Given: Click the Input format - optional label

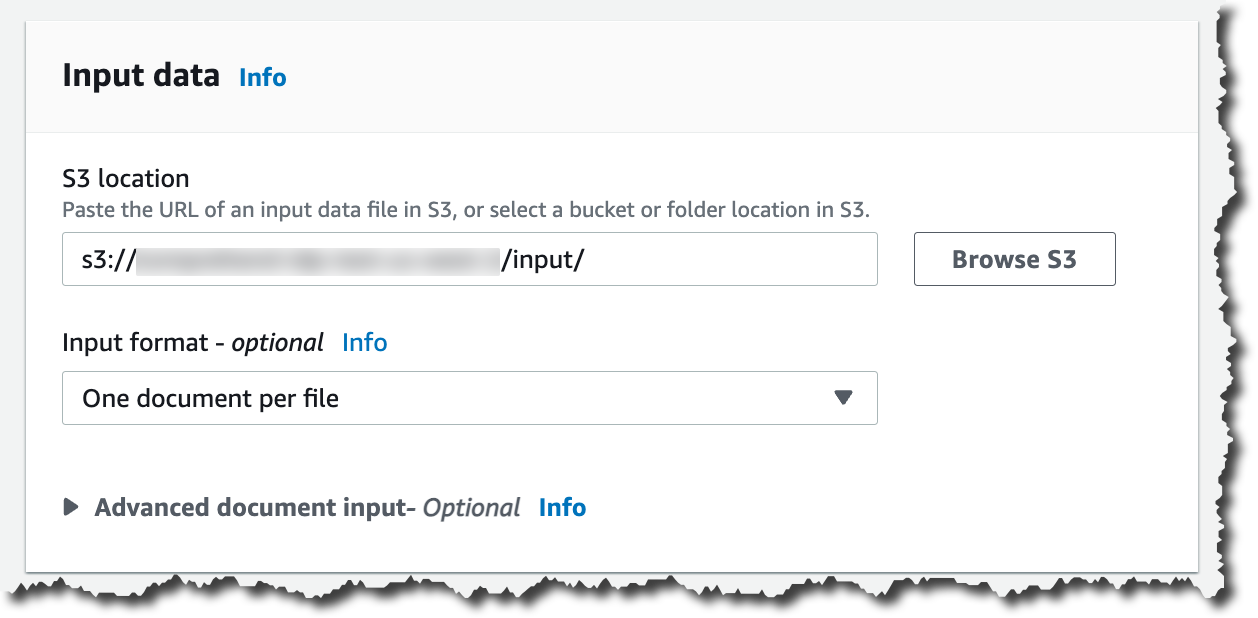Looking at the screenshot, I should pyautogui.click(x=192, y=342).
